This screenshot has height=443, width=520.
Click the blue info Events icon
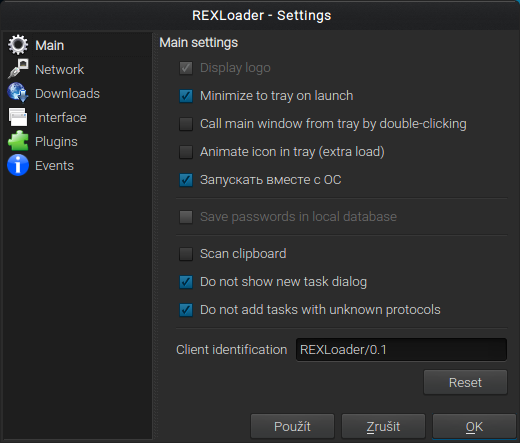(x=18, y=165)
